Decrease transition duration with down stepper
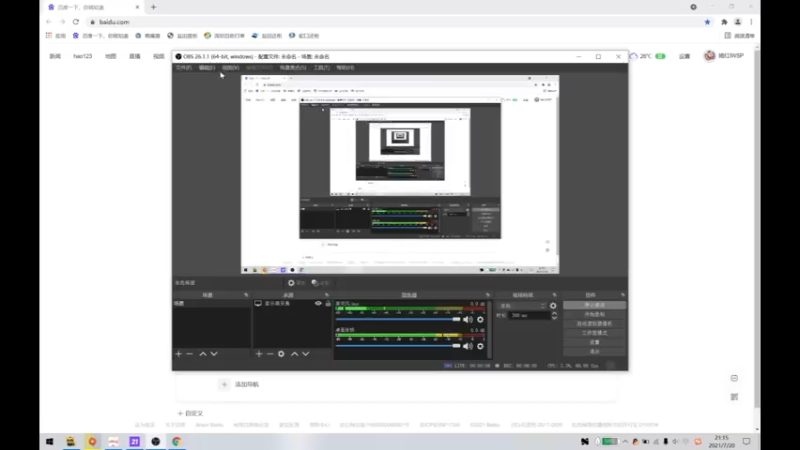Image resolution: width=800 pixels, height=450 pixels. pyautogui.click(x=555, y=318)
